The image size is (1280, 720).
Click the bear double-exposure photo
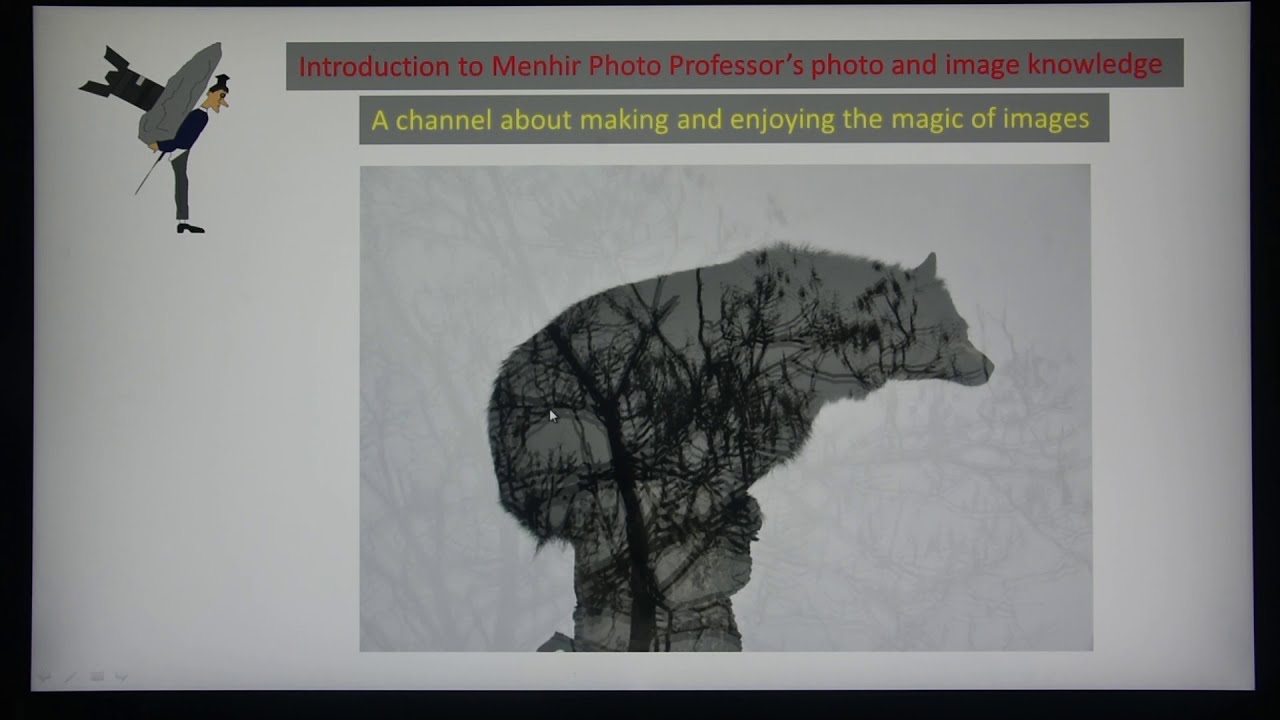[726, 408]
